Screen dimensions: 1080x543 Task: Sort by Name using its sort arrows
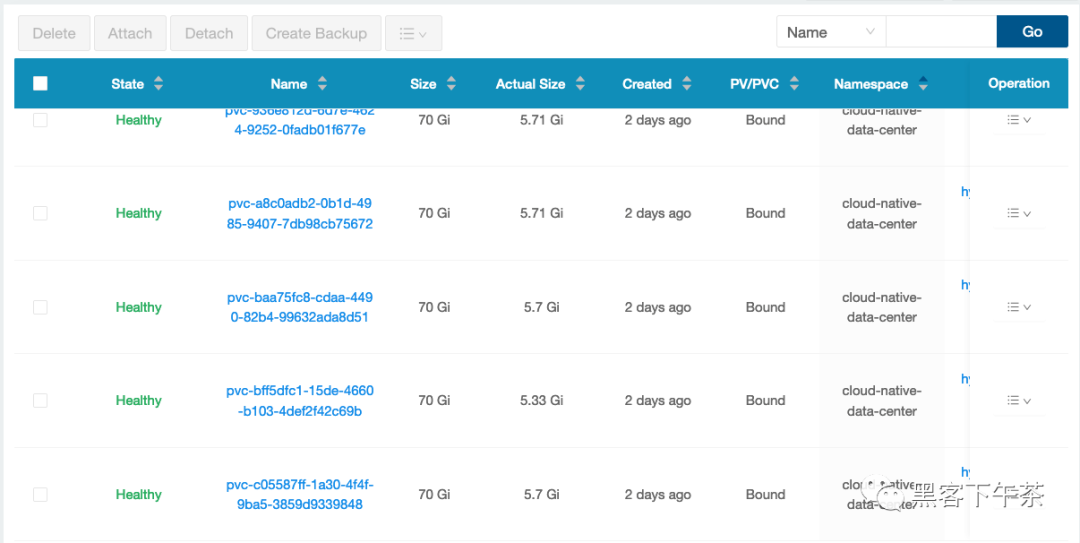pyautogui.click(x=322, y=84)
